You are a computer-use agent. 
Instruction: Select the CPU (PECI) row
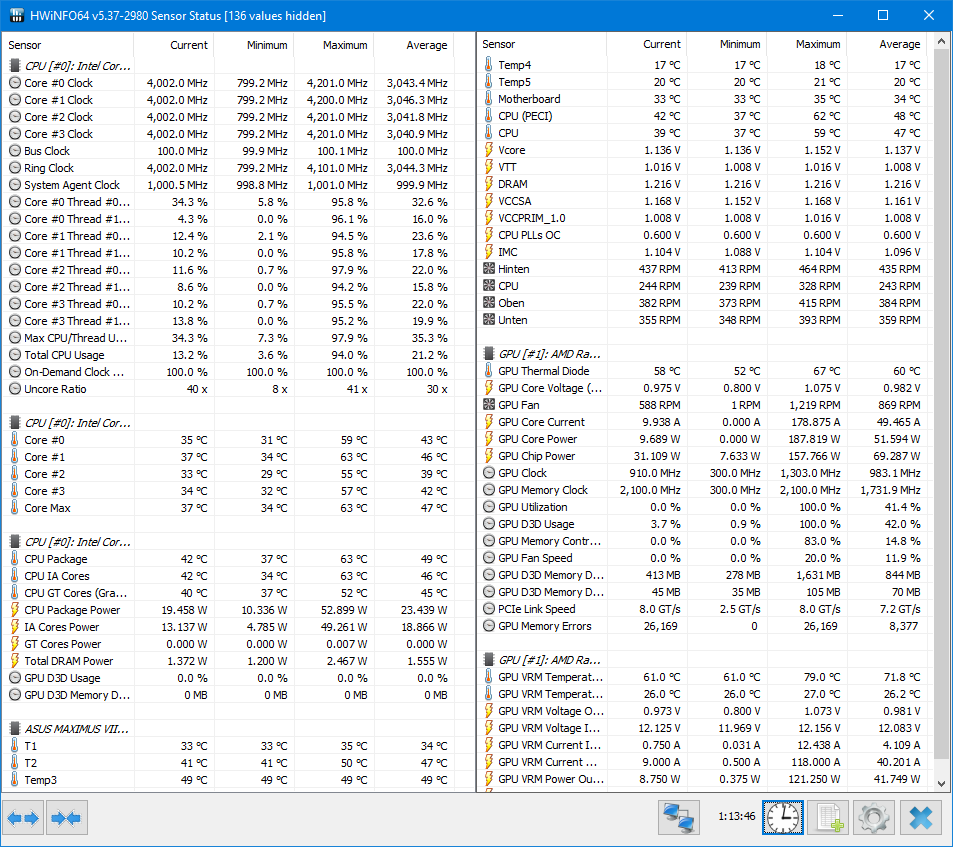(702, 116)
